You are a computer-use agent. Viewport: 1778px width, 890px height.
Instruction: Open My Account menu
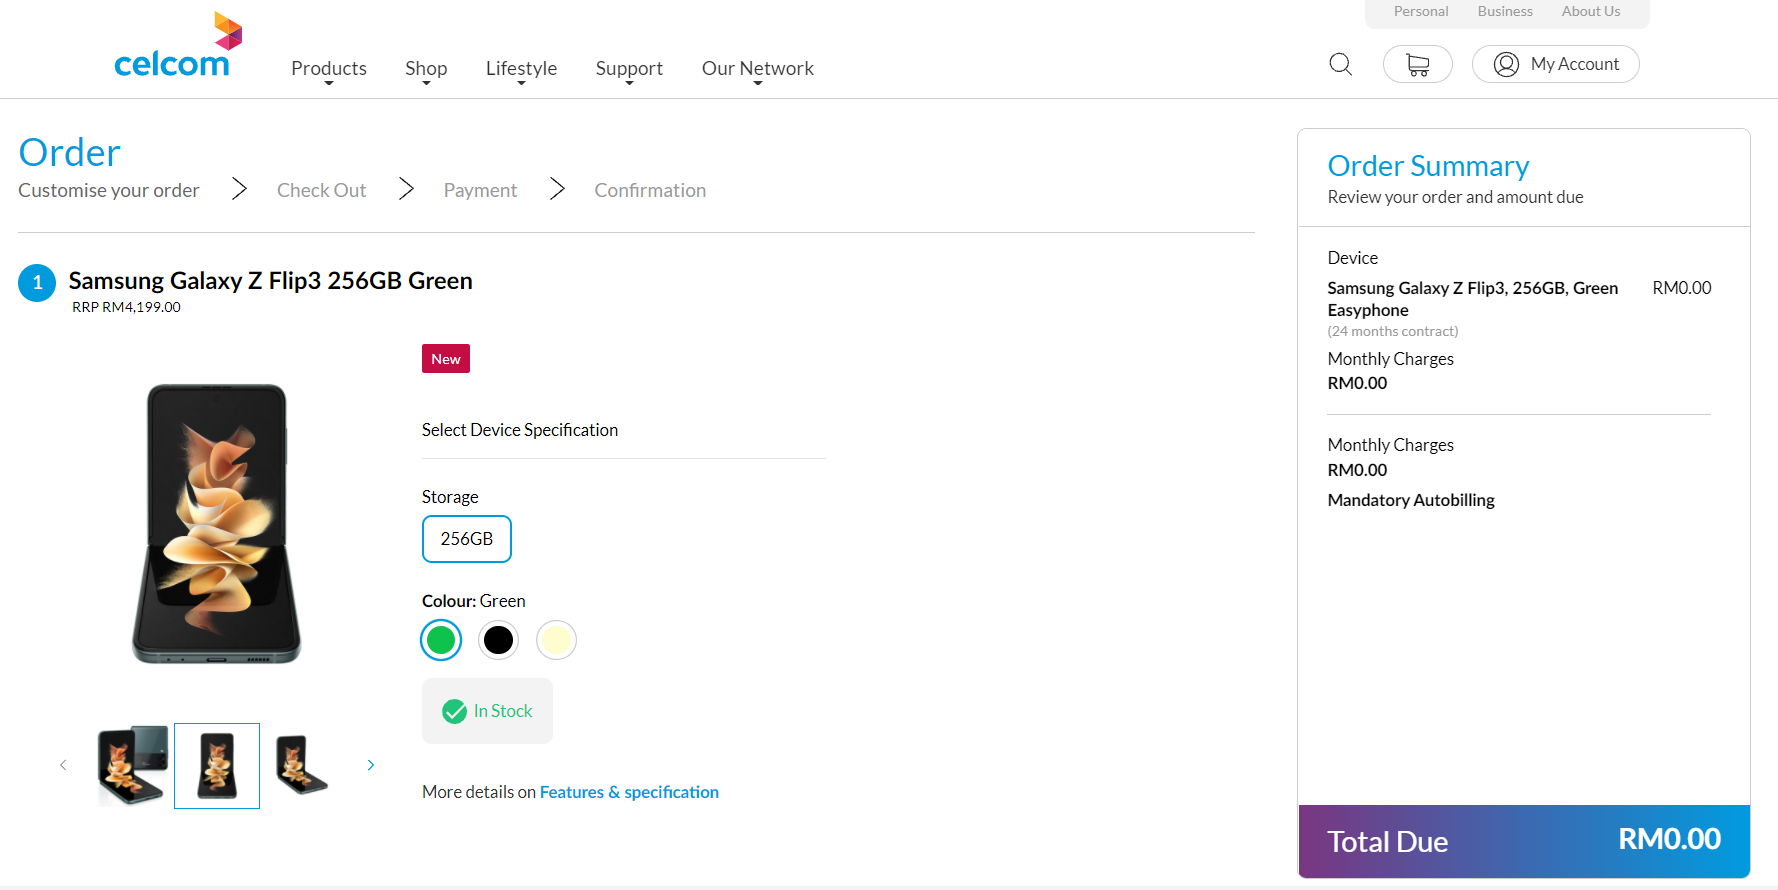point(1555,64)
